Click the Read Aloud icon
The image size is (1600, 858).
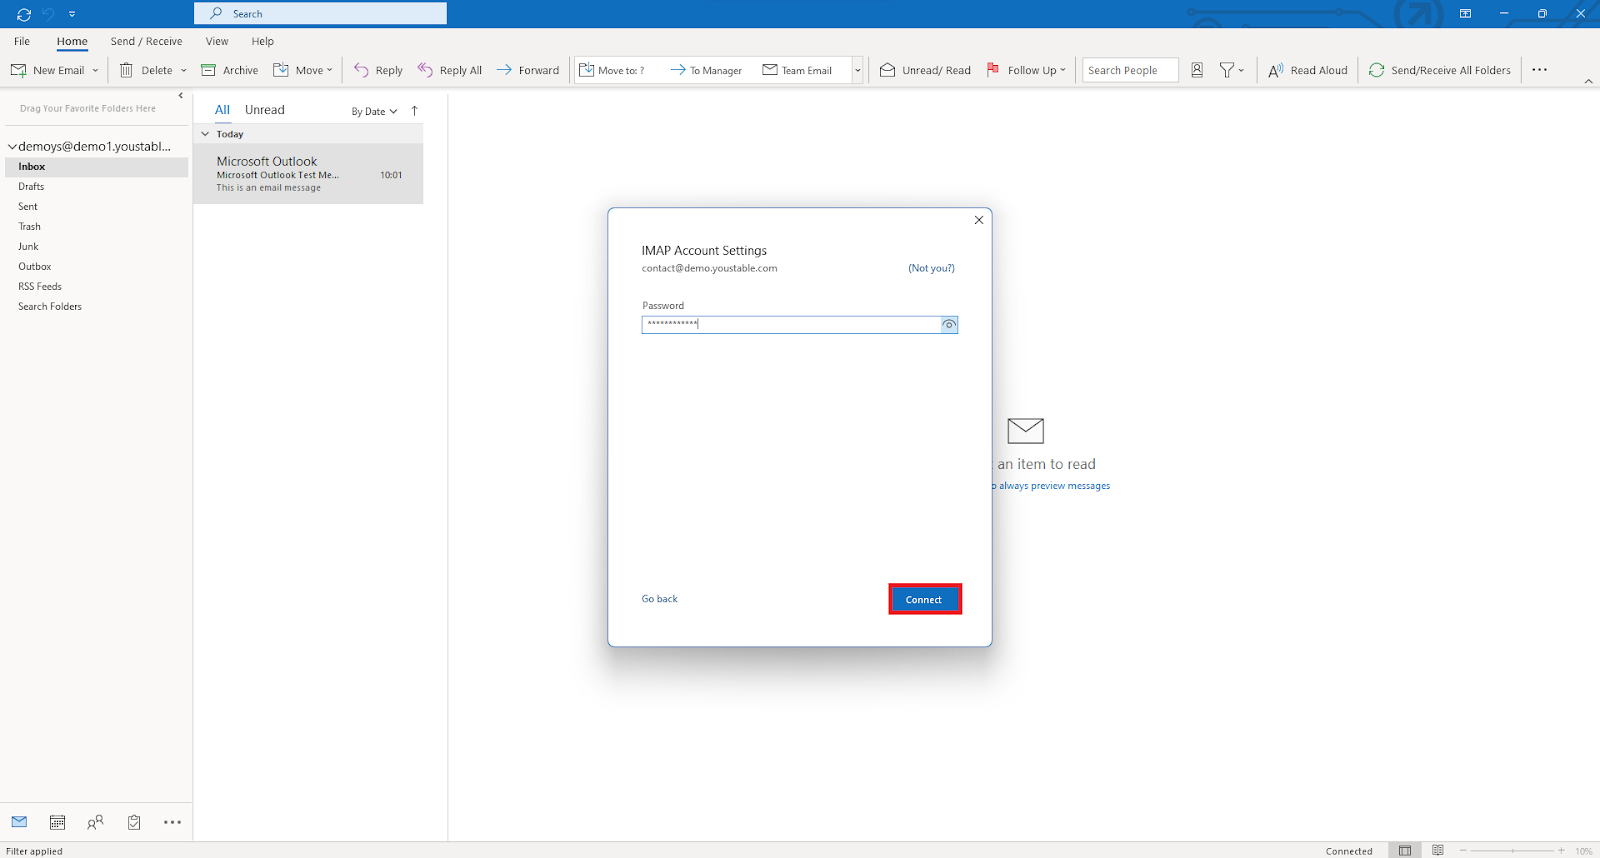pyautogui.click(x=1276, y=70)
